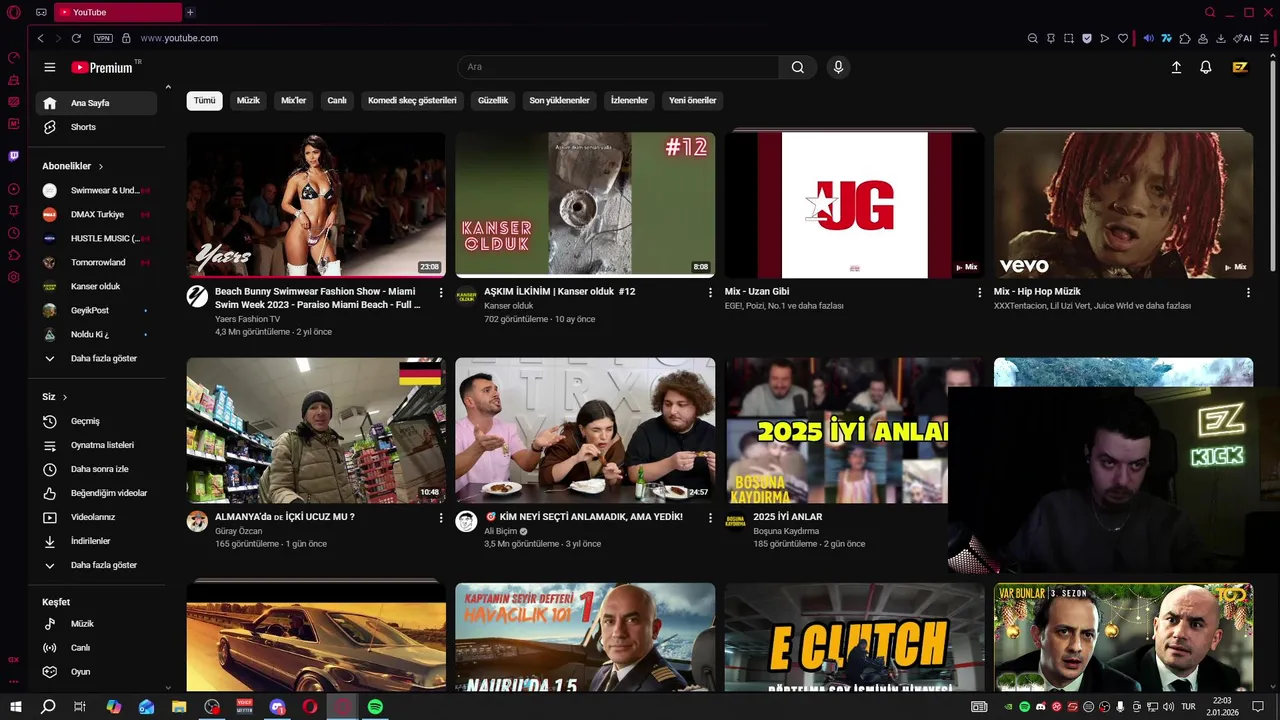Open the Twitch icon in Opera sidebar

click(14, 156)
